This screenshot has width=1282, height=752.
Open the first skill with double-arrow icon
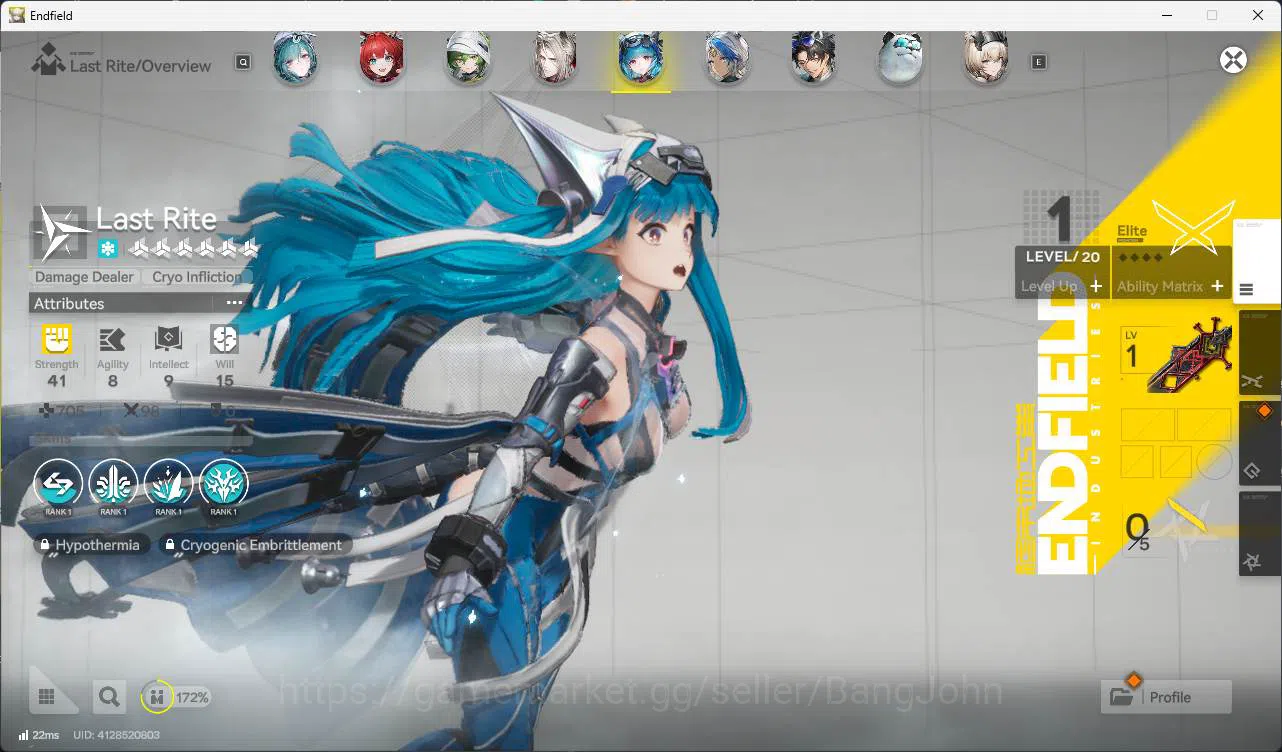tap(58, 484)
